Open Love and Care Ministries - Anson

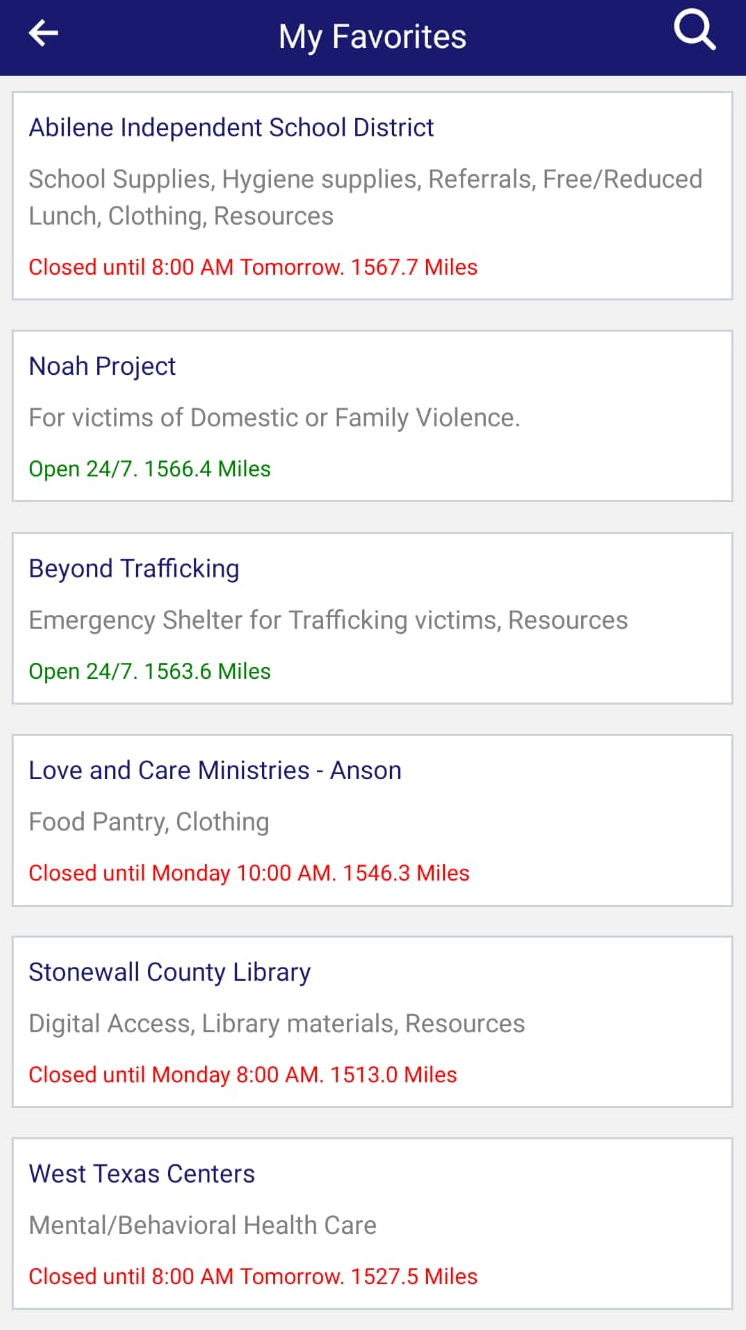click(x=215, y=770)
